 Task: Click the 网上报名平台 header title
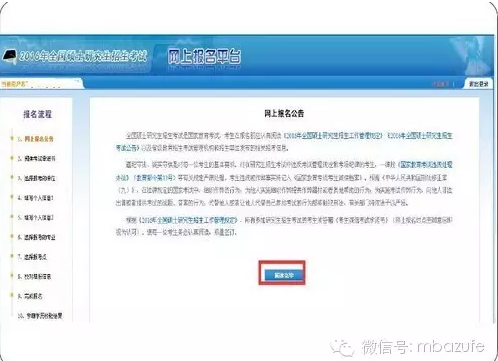(x=204, y=56)
